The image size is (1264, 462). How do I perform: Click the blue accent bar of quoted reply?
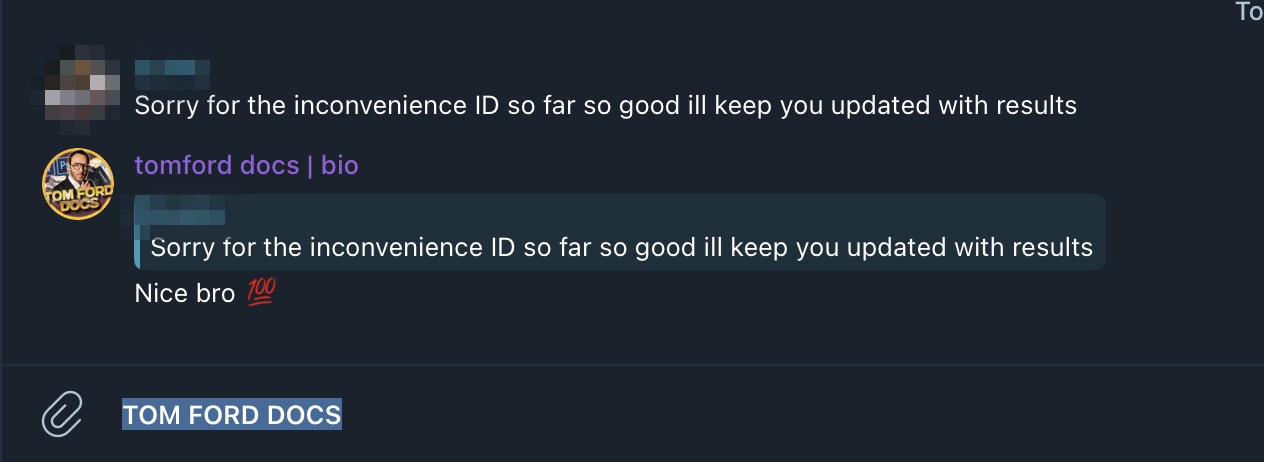tap(137, 232)
